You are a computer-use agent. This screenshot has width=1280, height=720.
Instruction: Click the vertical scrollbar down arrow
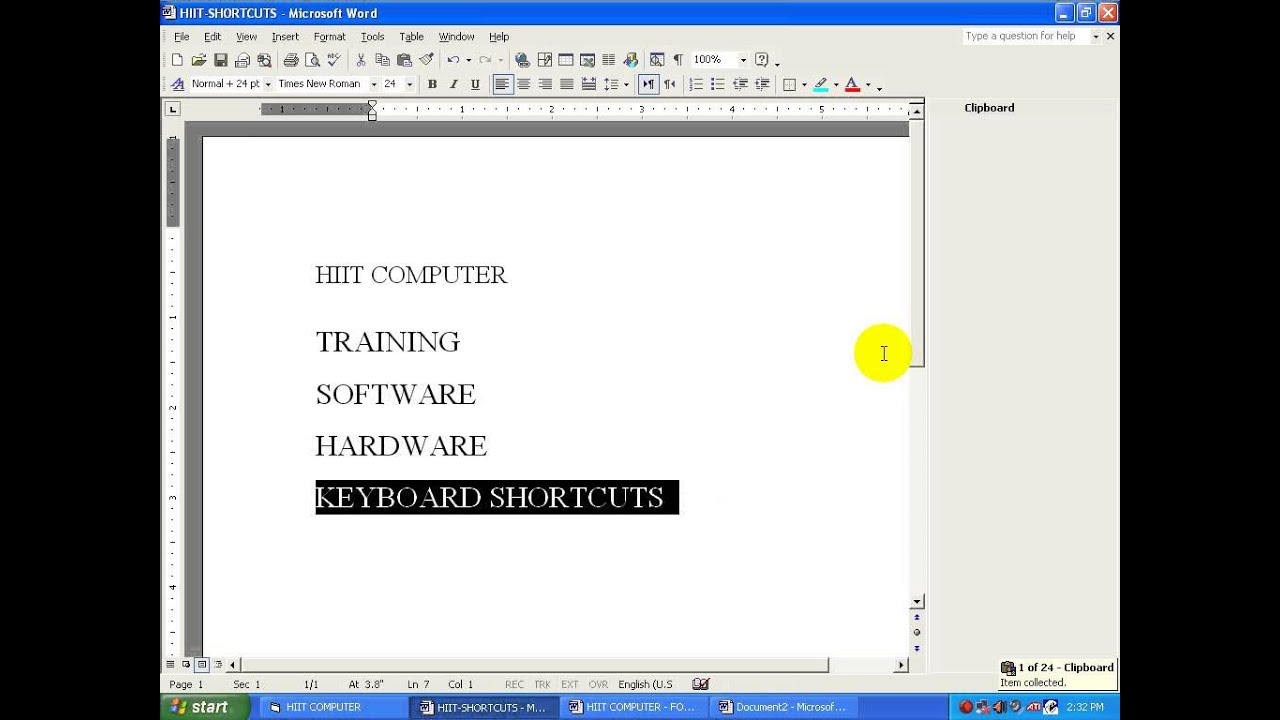(x=917, y=602)
